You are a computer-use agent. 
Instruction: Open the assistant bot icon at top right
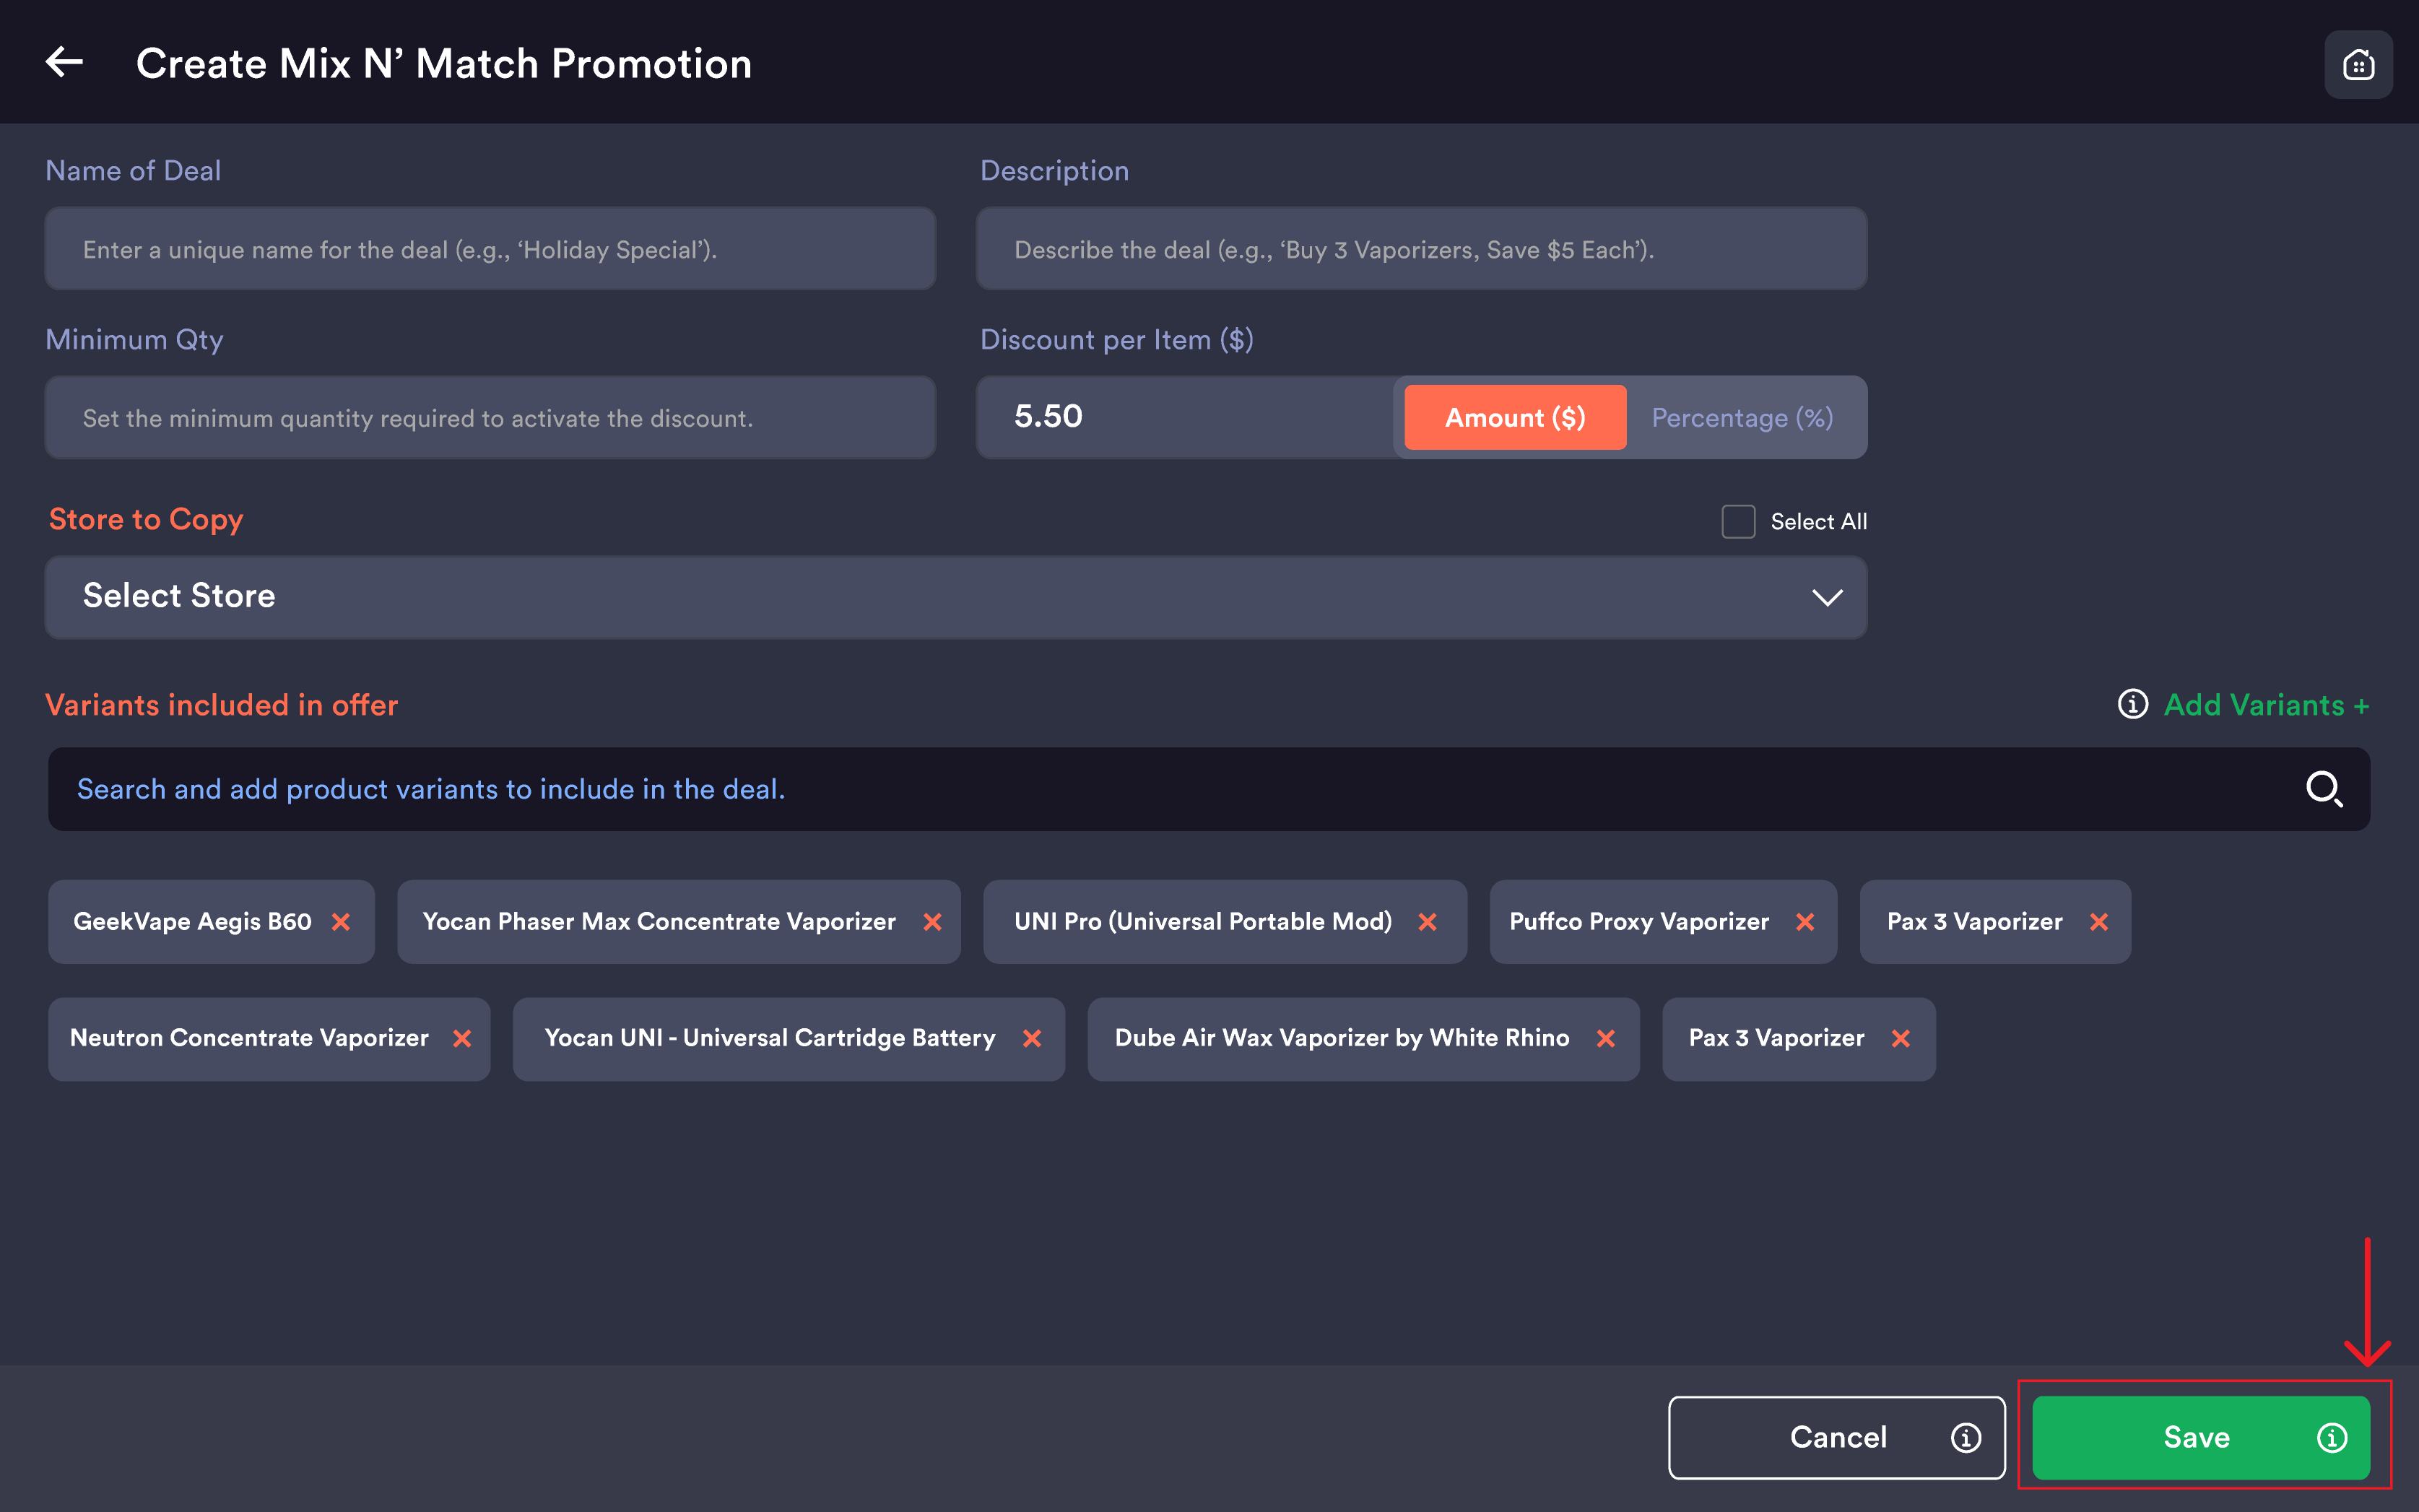2358,65
